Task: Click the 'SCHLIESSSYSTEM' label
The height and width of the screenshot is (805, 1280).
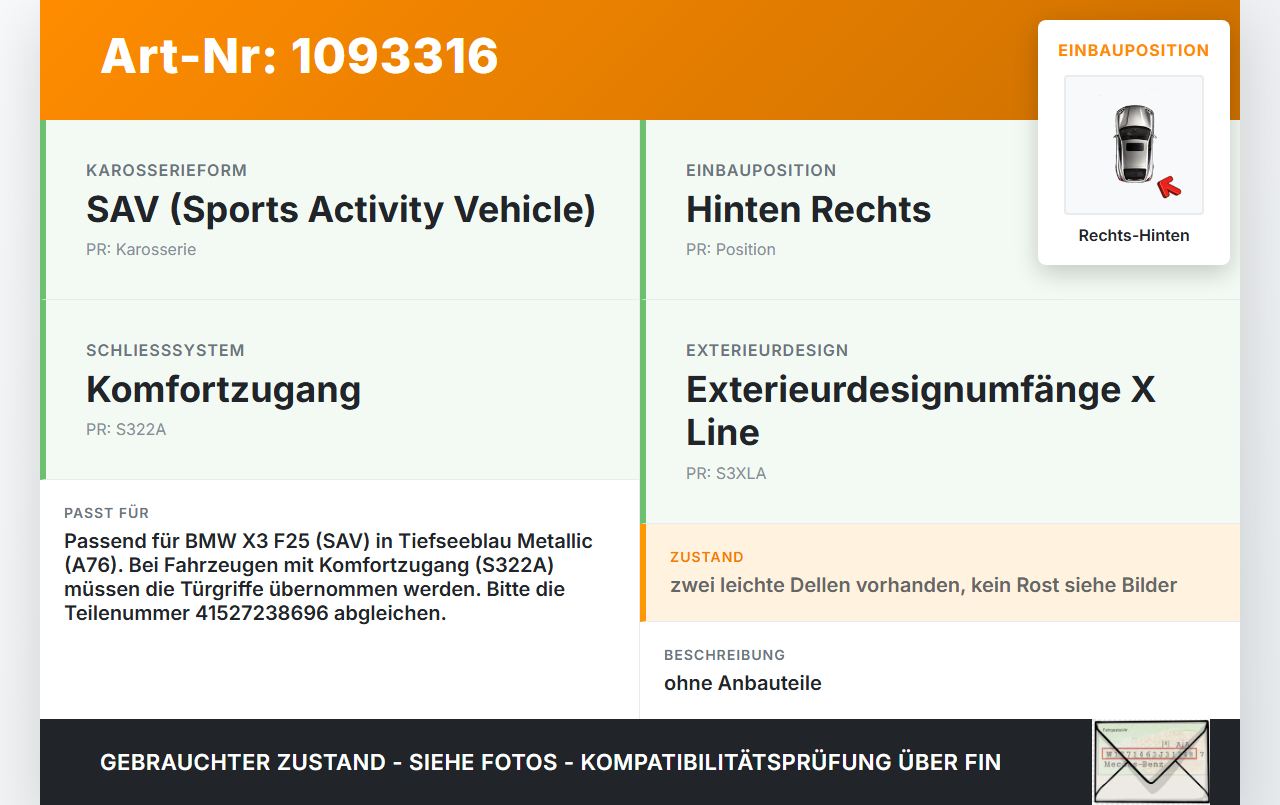Action: coord(165,351)
